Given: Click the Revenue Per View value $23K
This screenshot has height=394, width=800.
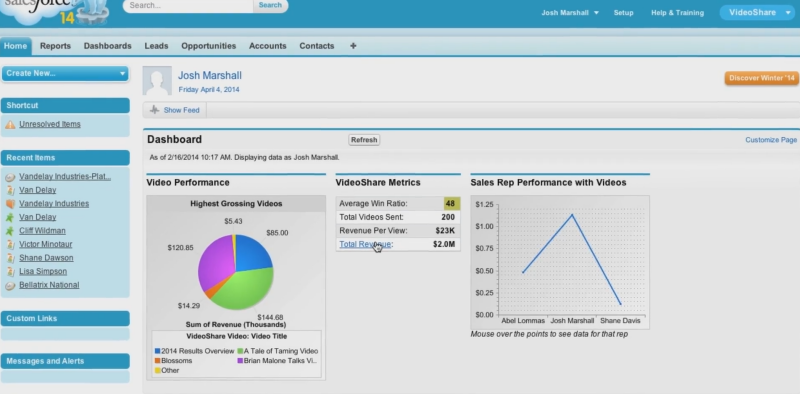Looking at the screenshot, I should [x=445, y=231].
